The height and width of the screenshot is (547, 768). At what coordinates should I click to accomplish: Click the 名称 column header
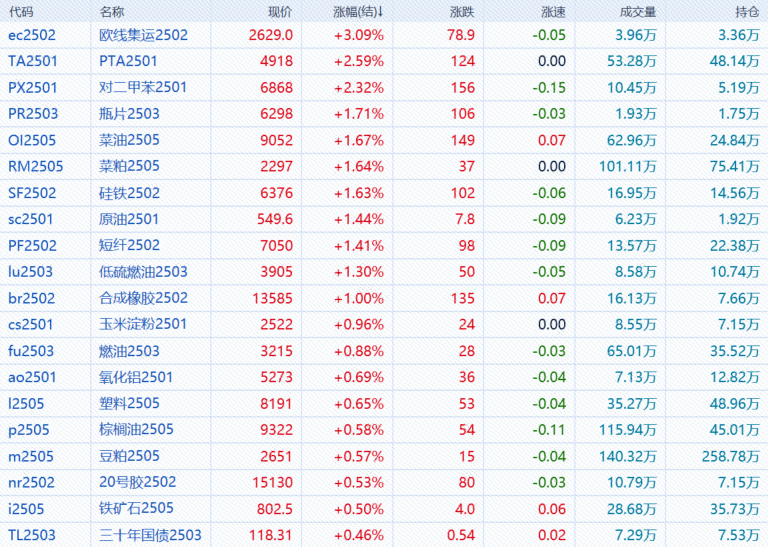point(112,11)
